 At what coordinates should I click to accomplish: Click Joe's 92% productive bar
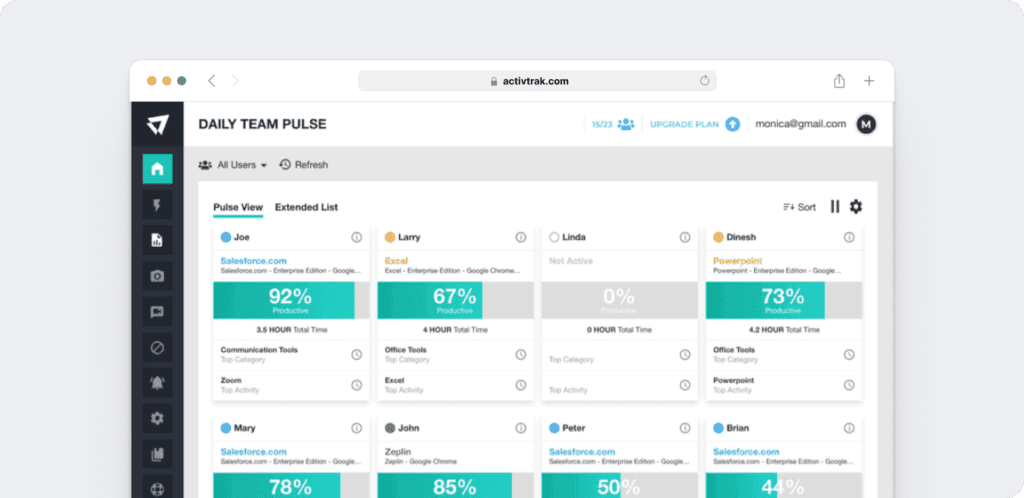(291, 300)
